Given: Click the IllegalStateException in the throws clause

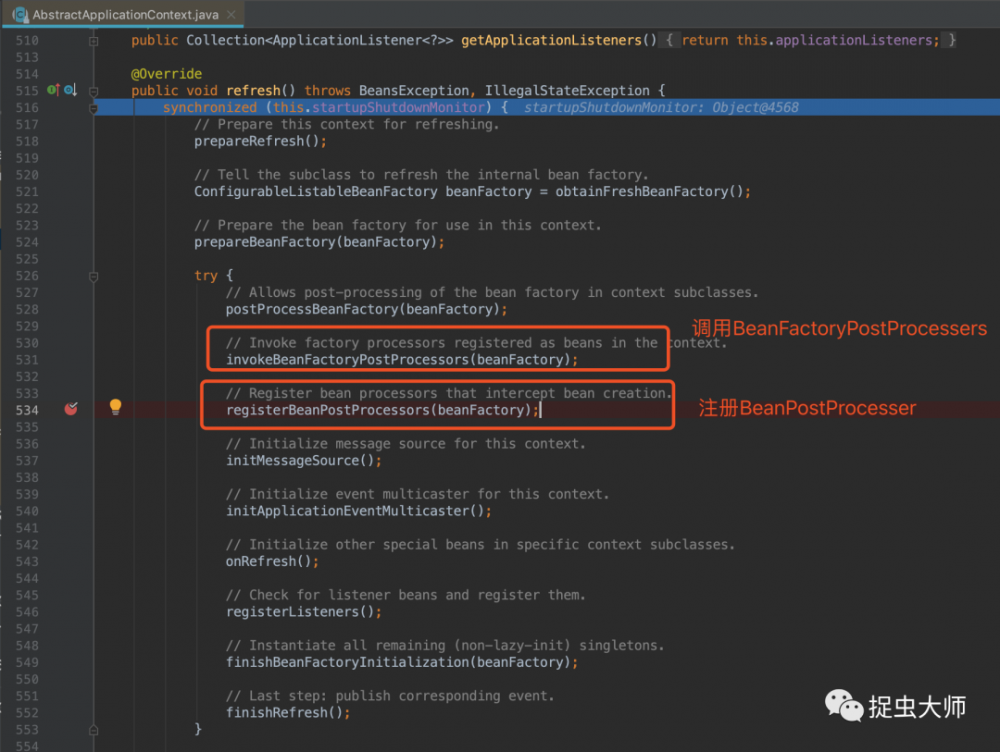Looking at the screenshot, I should tap(567, 90).
